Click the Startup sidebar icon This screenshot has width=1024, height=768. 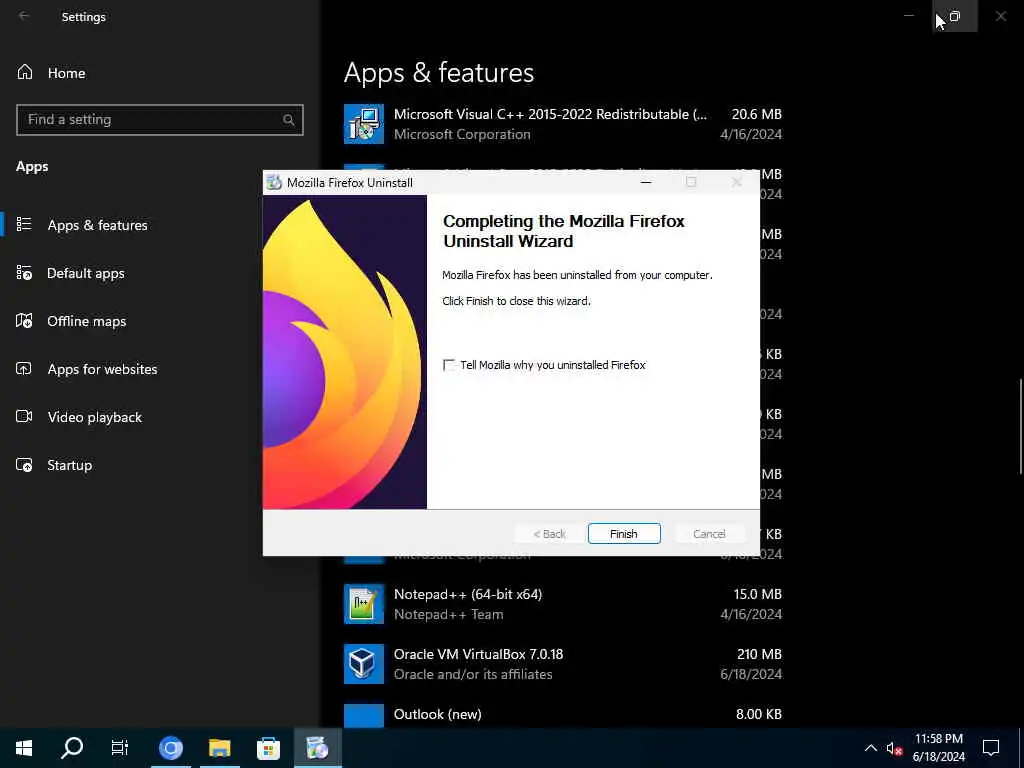click(x=24, y=465)
